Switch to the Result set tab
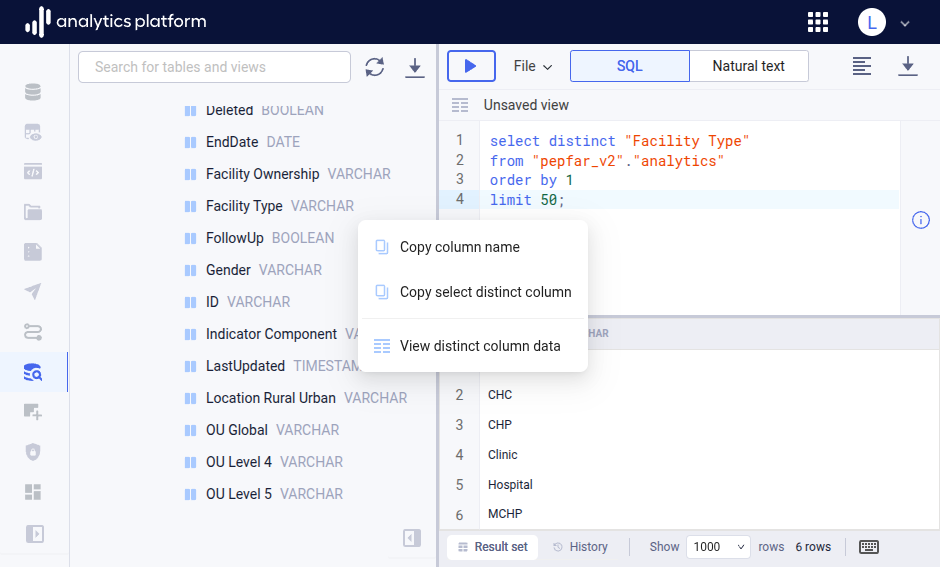This screenshot has height=567, width=940. point(493,547)
